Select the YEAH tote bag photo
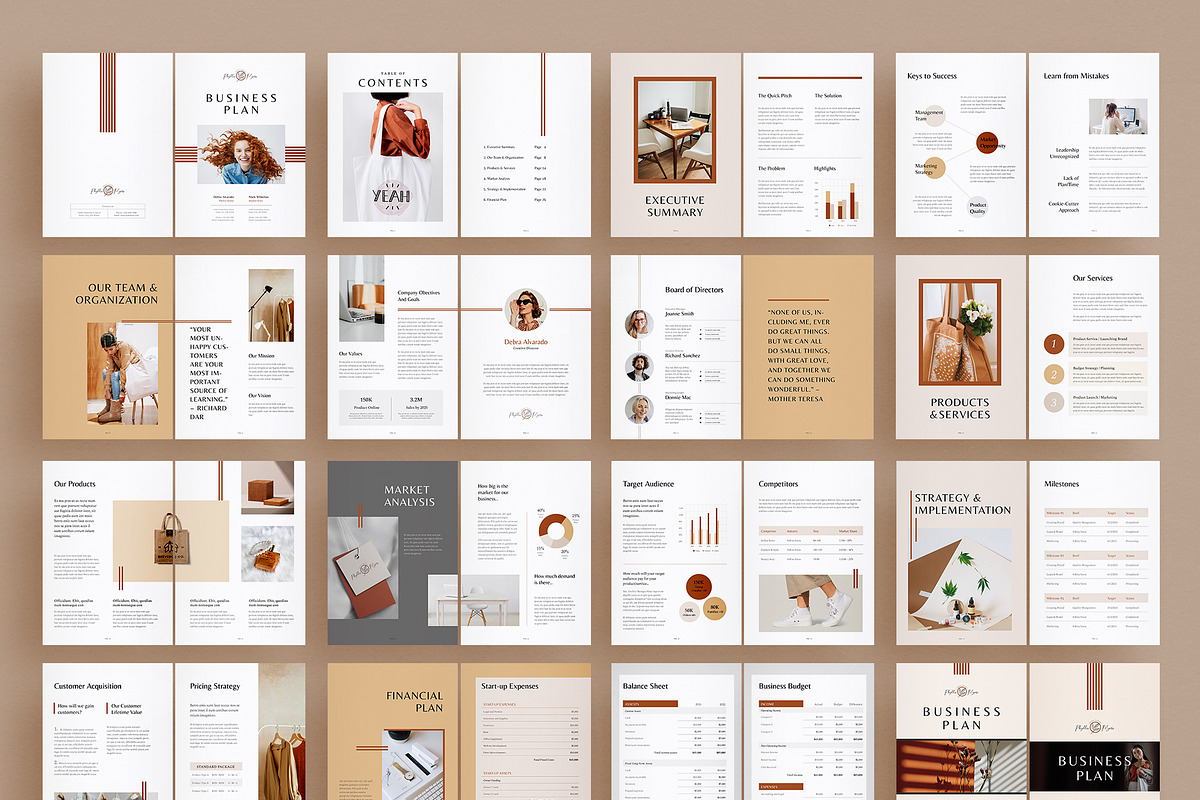The image size is (1200, 800). click(392, 158)
